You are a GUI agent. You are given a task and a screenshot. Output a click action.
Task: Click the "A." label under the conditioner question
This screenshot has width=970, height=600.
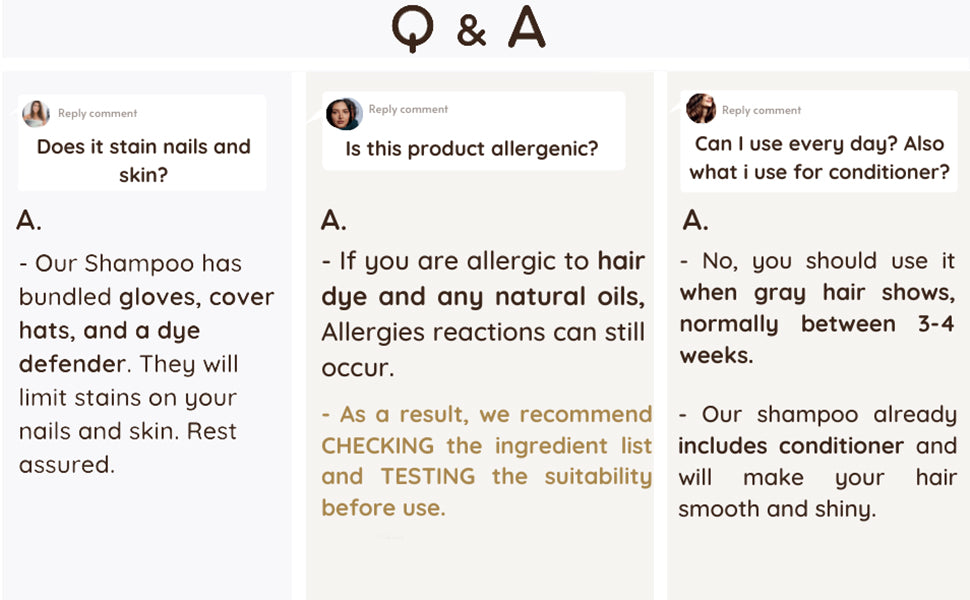pyautogui.click(x=694, y=220)
